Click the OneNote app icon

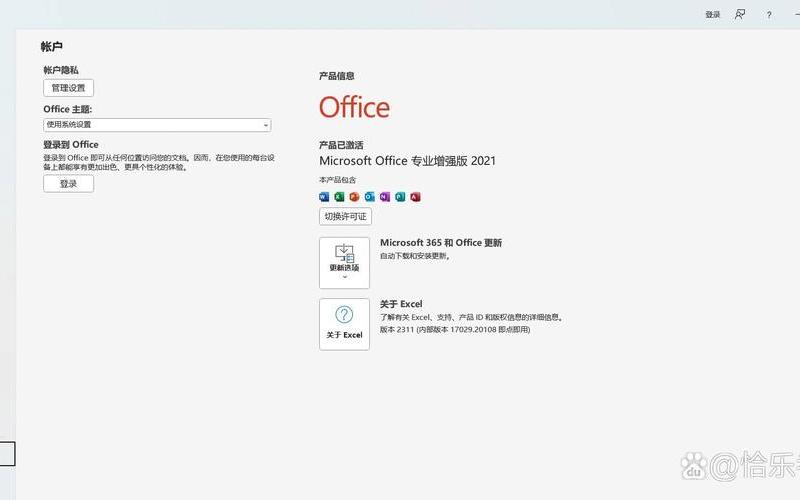coord(385,197)
